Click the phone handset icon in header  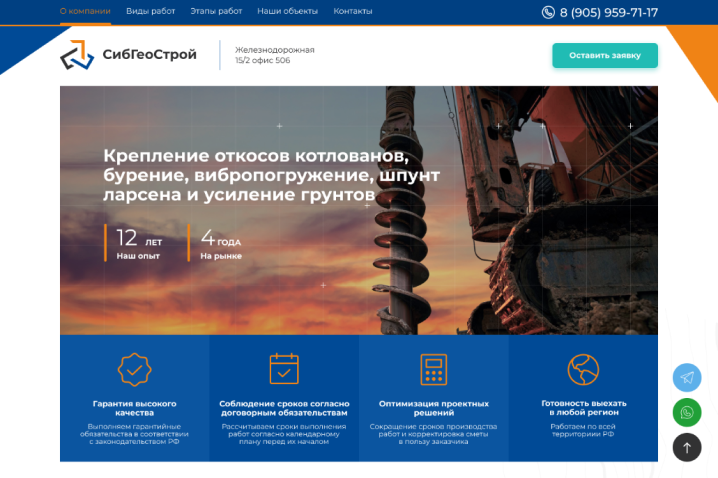[548, 12]
